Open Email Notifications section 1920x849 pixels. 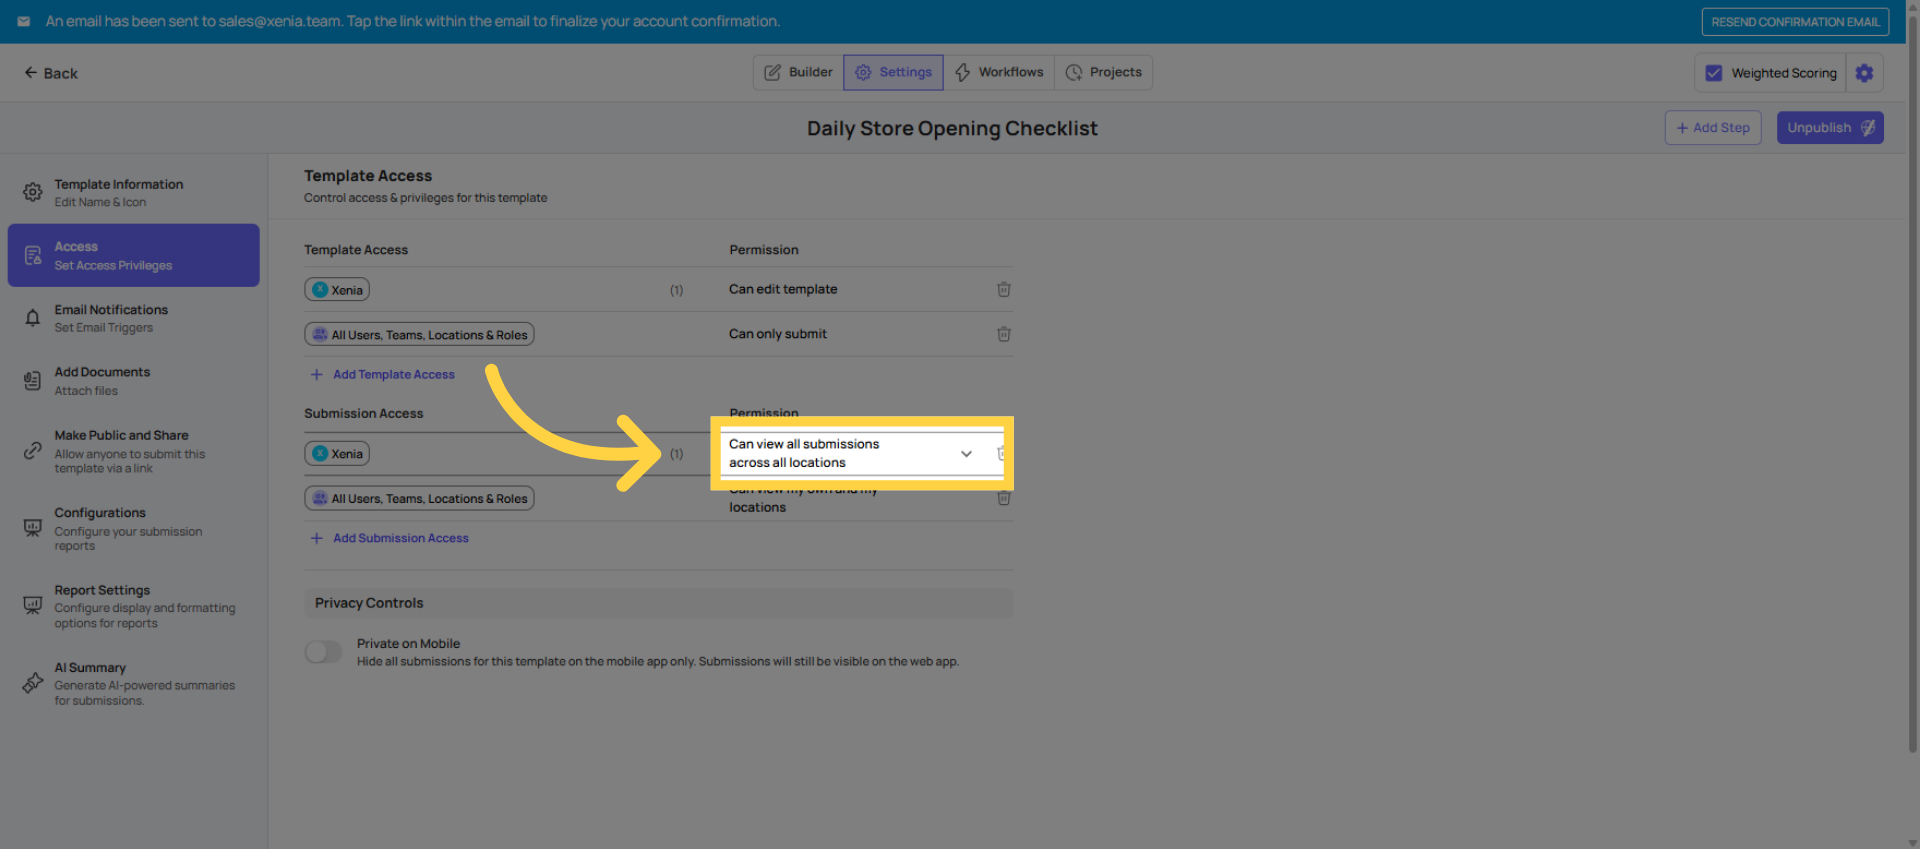pos(134,318)
